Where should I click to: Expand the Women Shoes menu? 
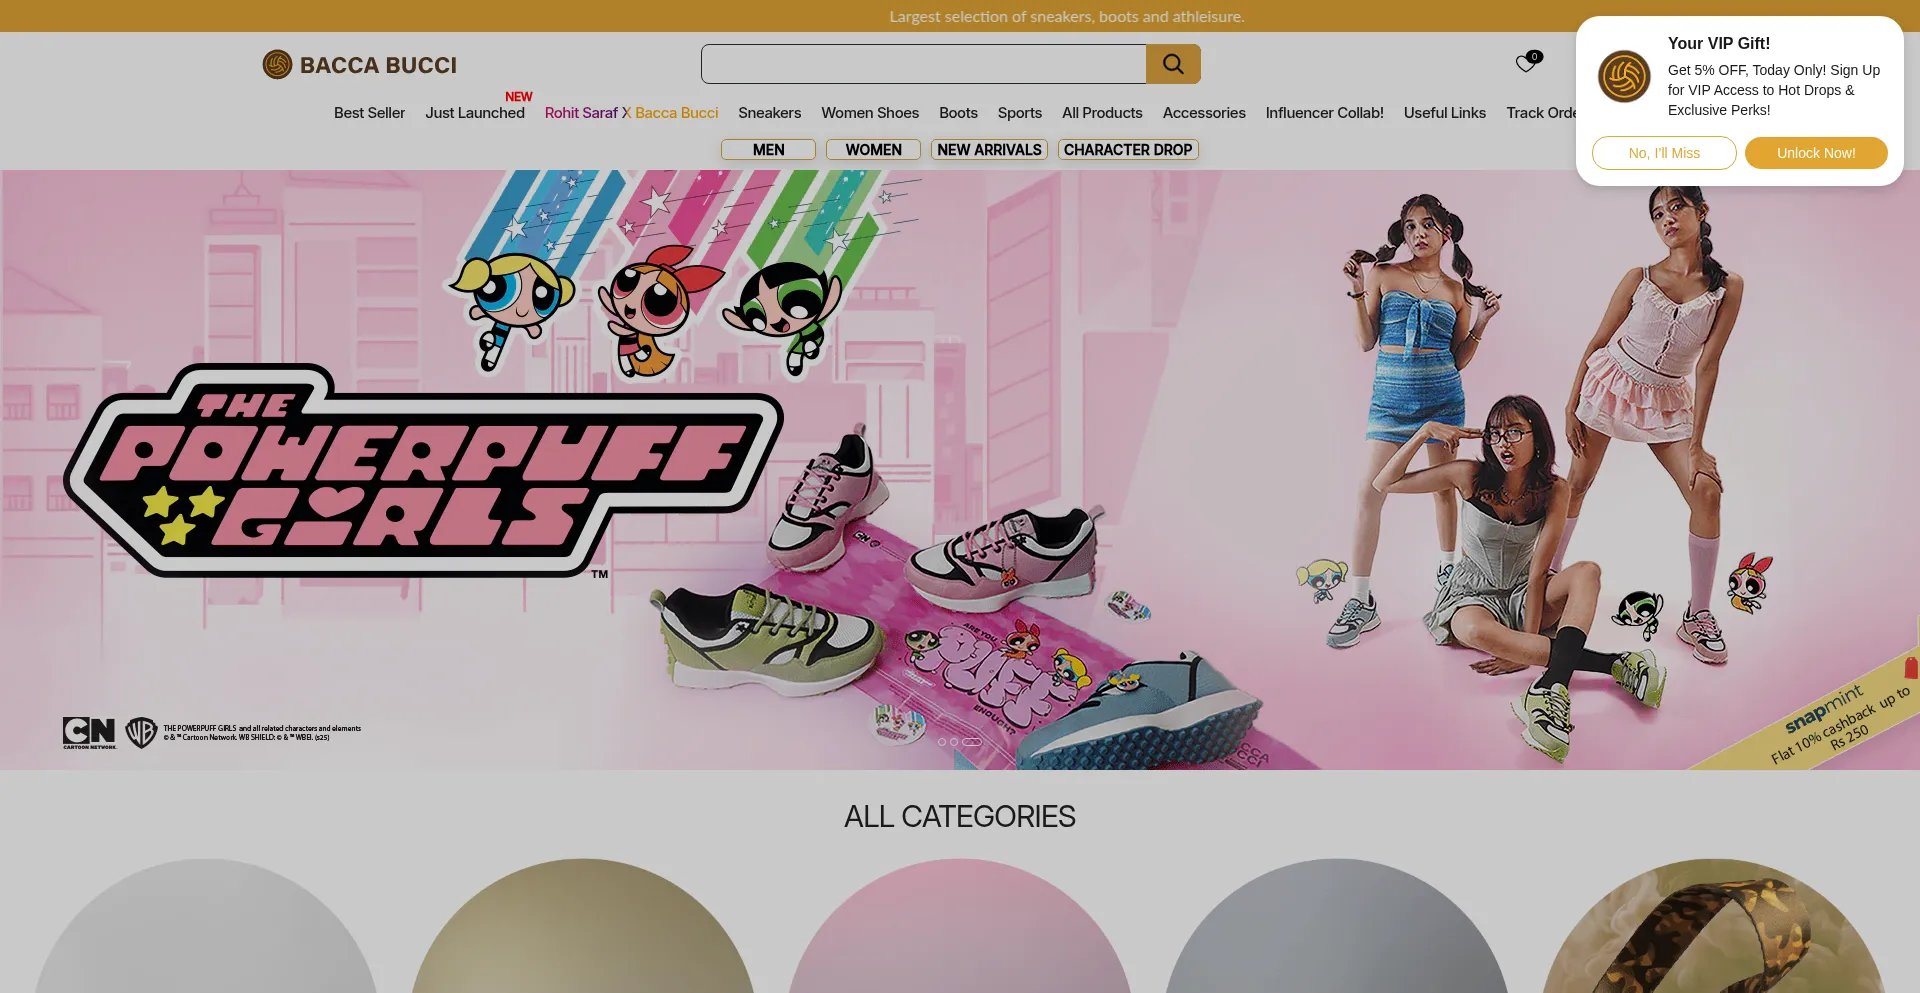[x=870, y=113]
